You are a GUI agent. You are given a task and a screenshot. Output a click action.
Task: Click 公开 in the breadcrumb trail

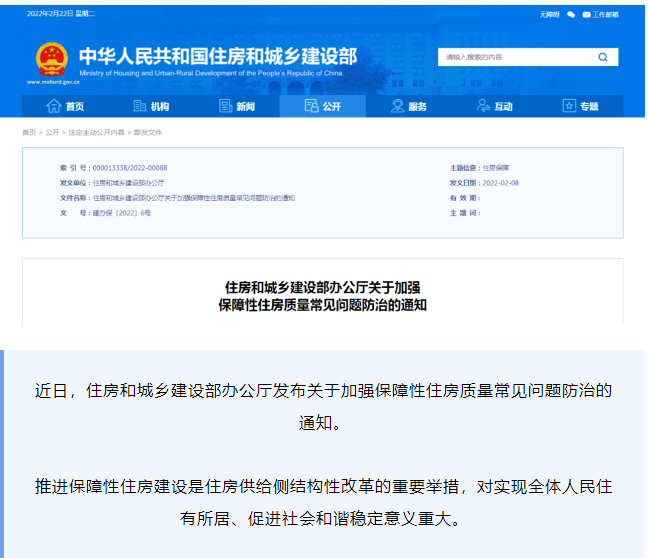(x=52, y=132)
